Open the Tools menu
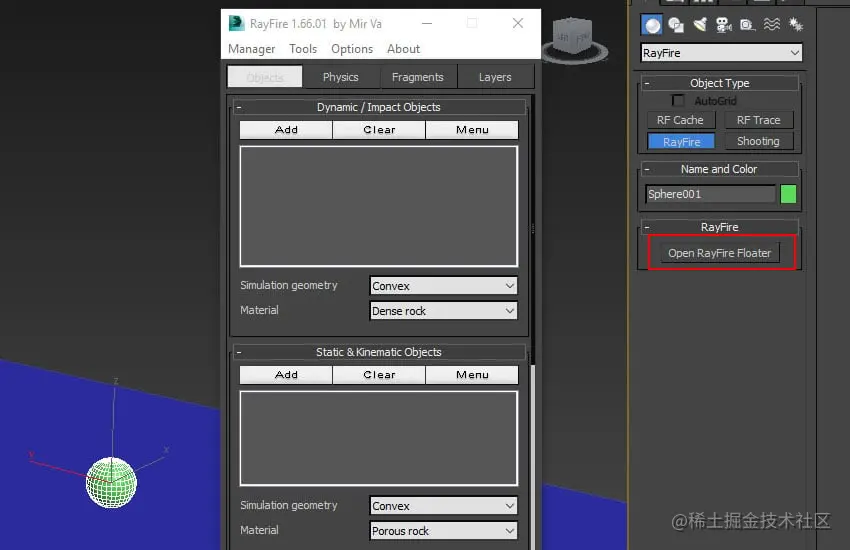 pos(303,49)
